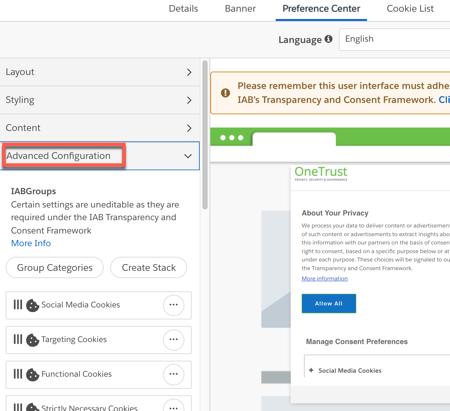The width and height of the screenshot is (450, 411).
Task: Open options menu for Social Media Cookies
Action: click(x=173, y=305)
